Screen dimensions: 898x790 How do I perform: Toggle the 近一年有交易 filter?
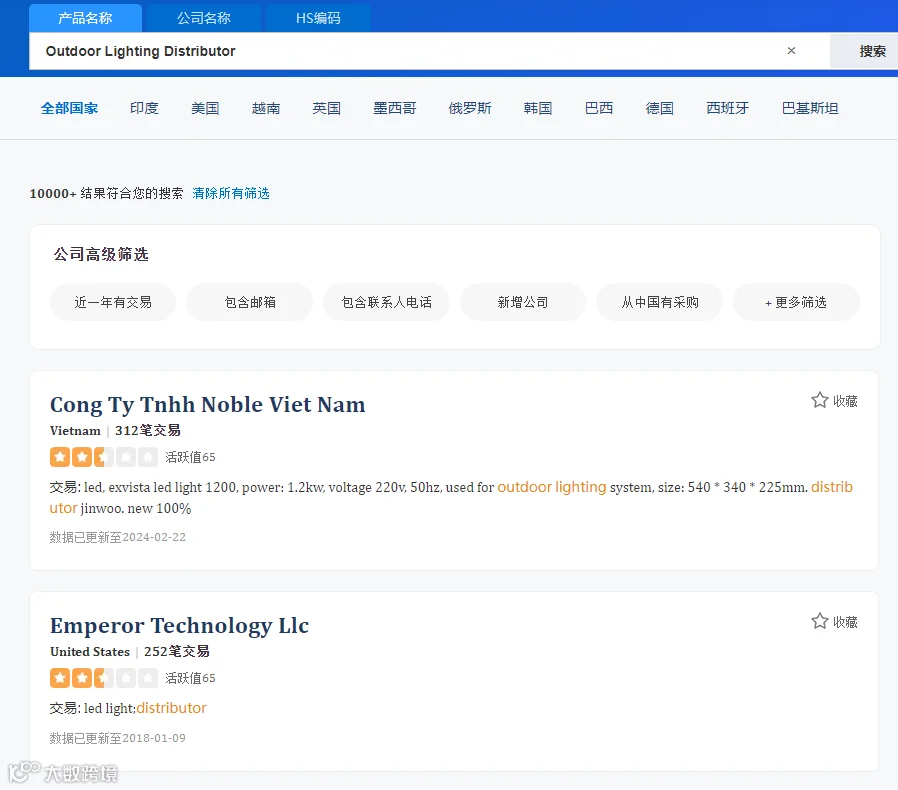(113, 302)
